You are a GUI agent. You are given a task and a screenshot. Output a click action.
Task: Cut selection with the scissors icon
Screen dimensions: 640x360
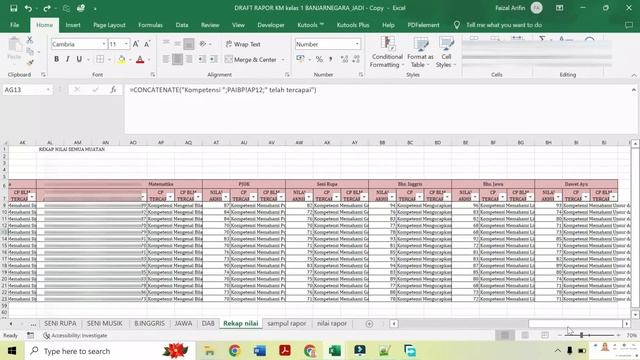[30, 40]
